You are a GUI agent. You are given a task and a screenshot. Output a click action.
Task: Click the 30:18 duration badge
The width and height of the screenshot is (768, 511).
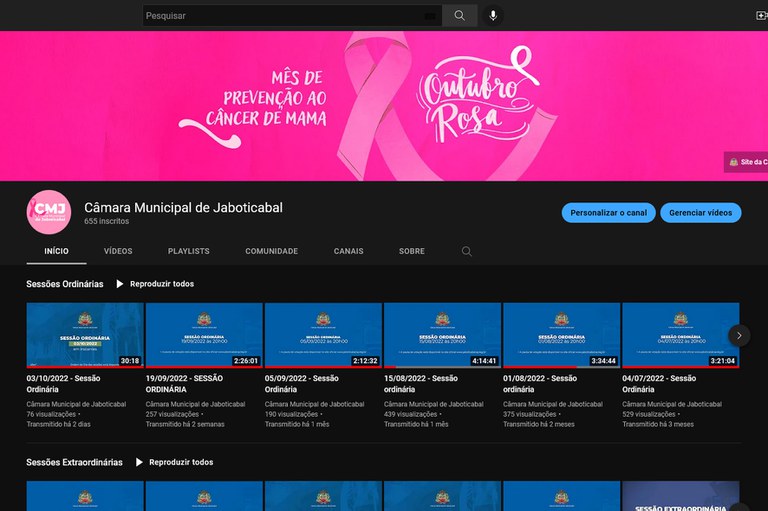pos(130,361)
